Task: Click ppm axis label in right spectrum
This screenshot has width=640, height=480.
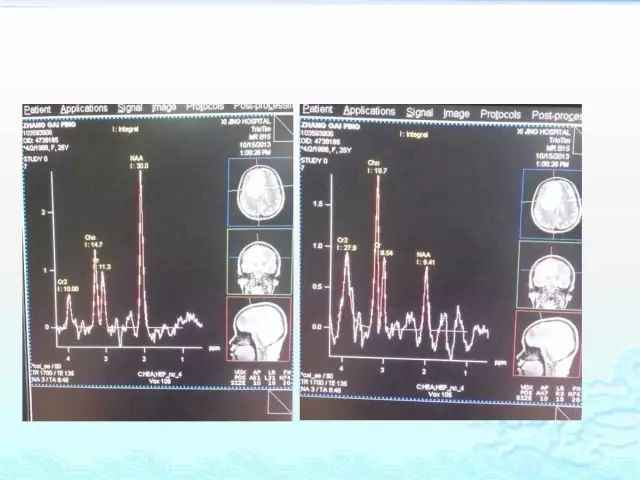Action: [501, 362]
